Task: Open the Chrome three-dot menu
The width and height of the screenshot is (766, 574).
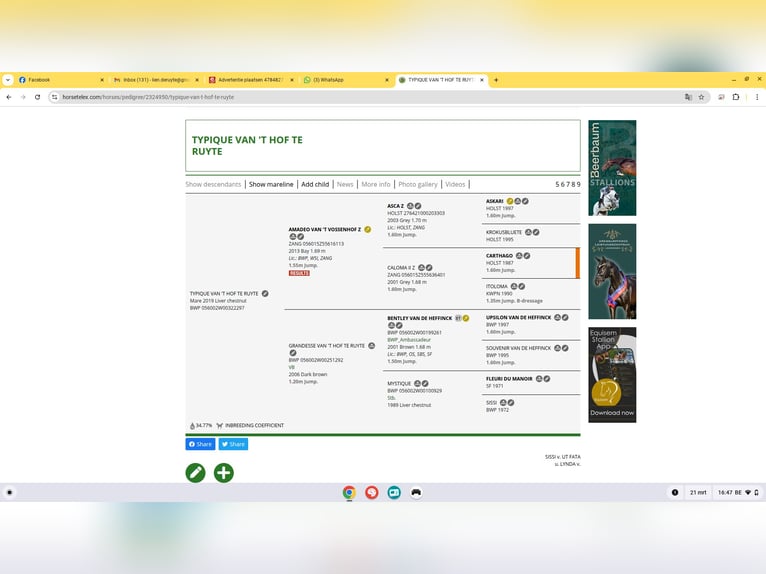Action: pos(755,97)
